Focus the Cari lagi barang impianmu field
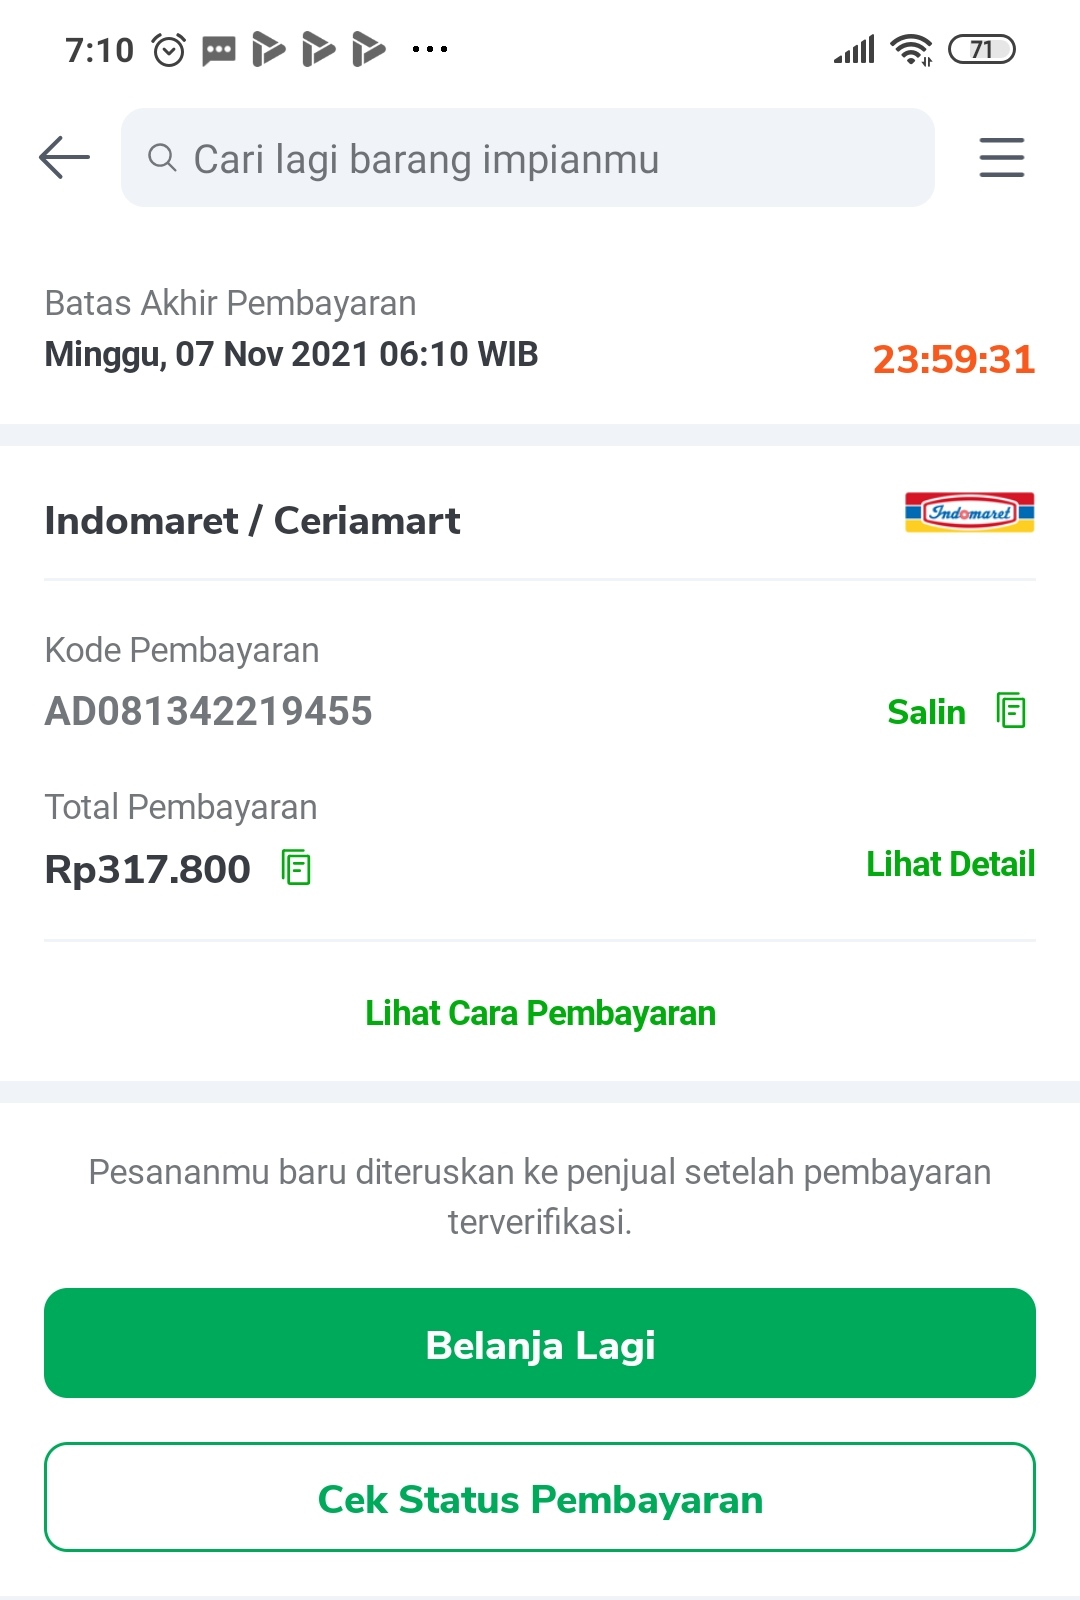Viewport: 1080px width, 1600px height. tap(540, 158)
